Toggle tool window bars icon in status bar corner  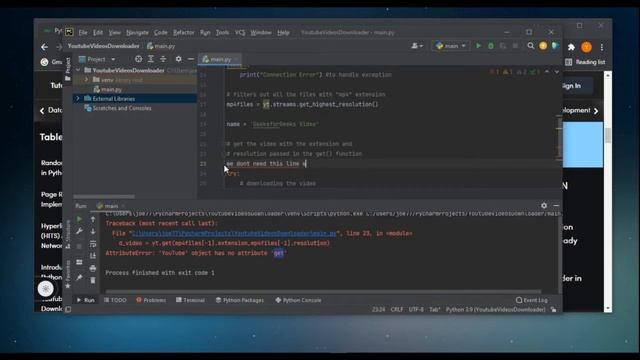pos(68,309)
